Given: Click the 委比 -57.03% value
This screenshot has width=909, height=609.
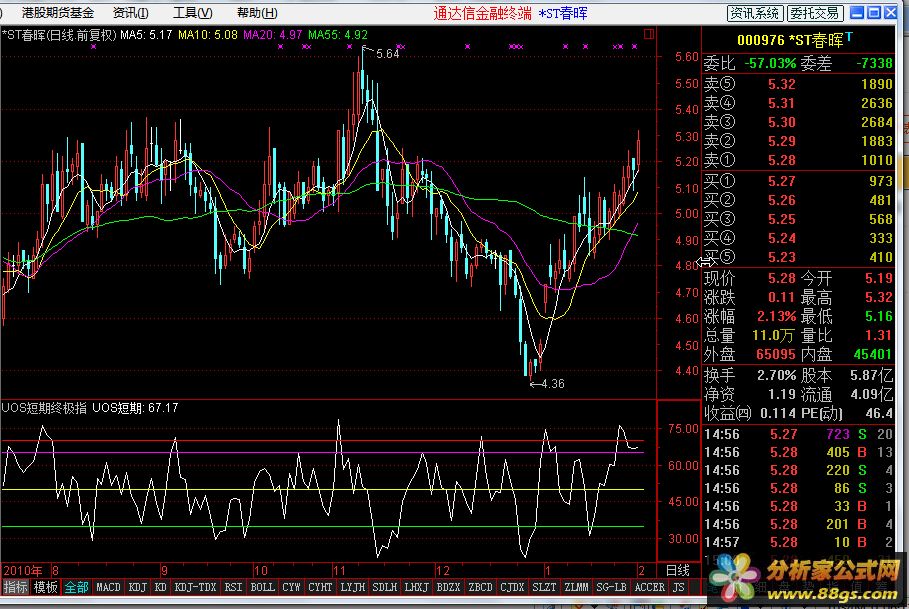Looking at the screenshot, I should (x=770, y=63).
